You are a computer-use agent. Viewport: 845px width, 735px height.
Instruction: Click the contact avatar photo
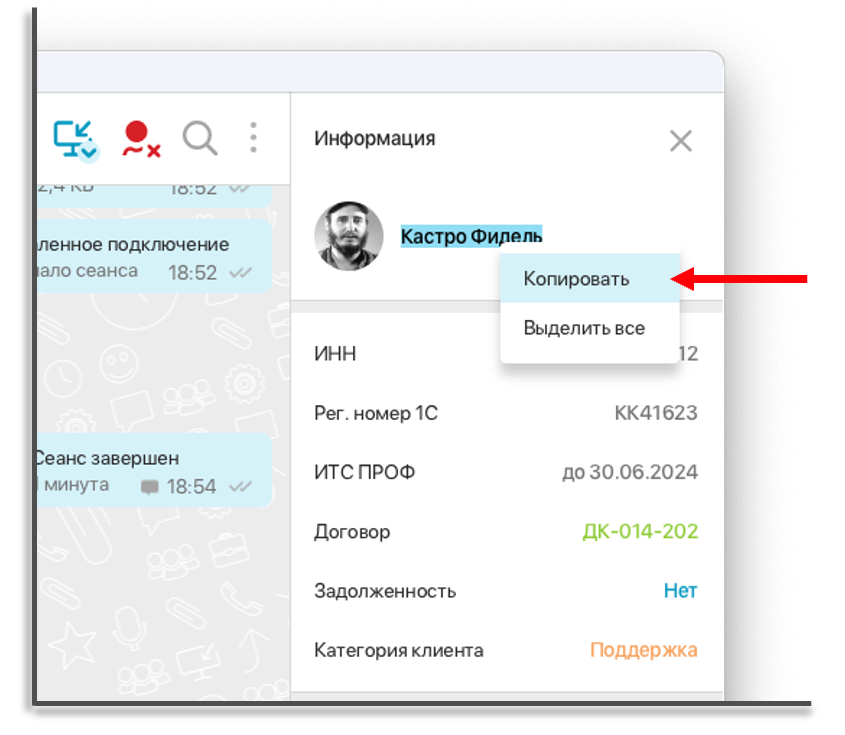[349, 236]
